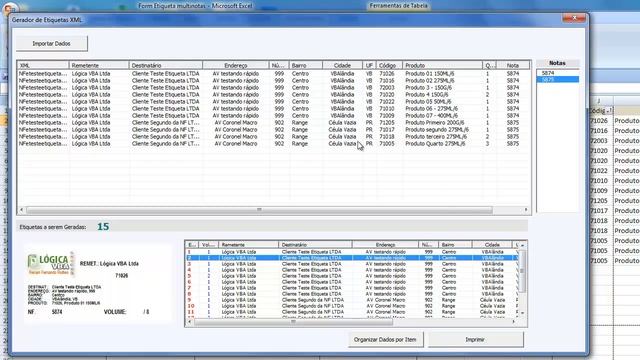640x360 pixels.
Task: Open Codig column filter dropdown in Excel sheet
Action: [x=609, y=111]
